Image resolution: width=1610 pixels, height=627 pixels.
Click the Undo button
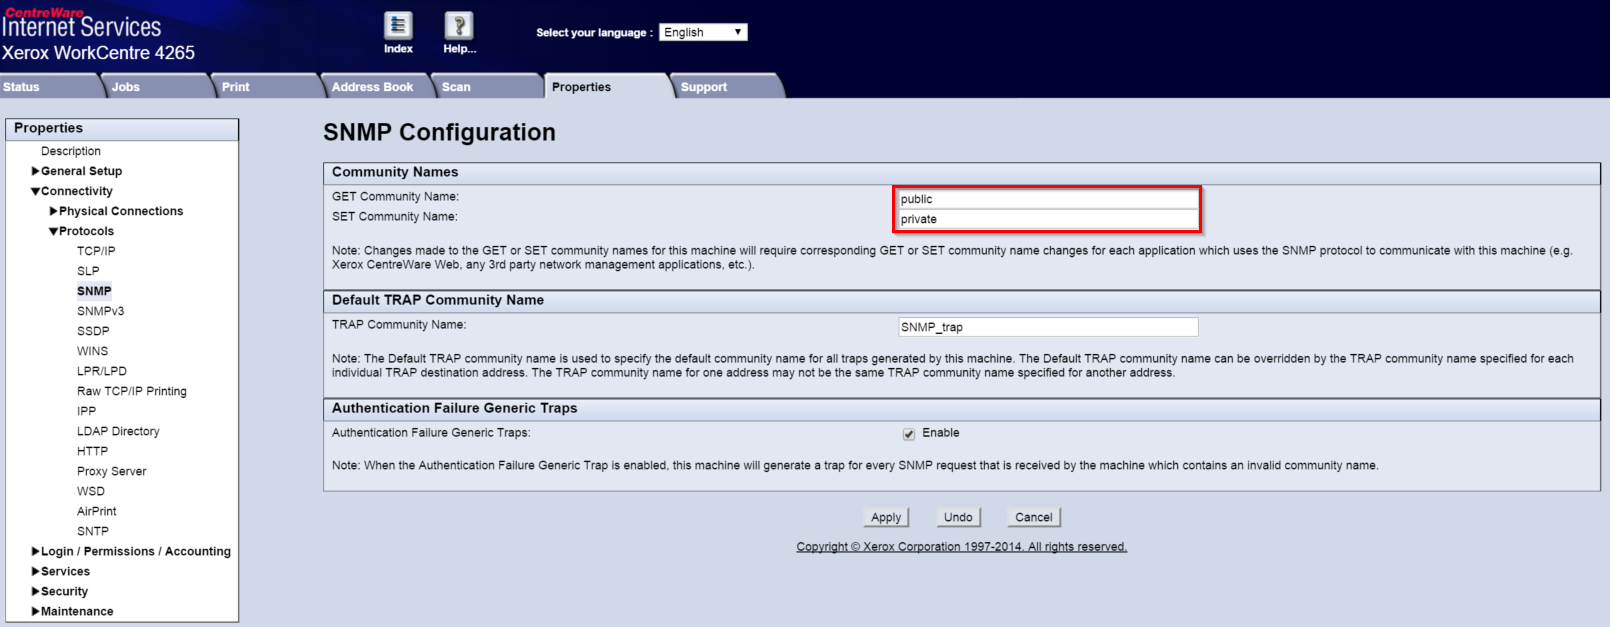(x=957, y=517)
